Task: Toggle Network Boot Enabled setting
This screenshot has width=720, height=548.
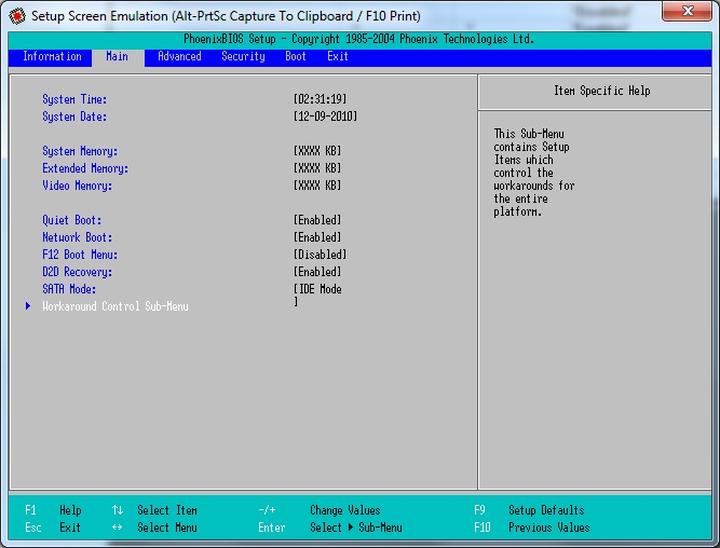Action: 317,238
